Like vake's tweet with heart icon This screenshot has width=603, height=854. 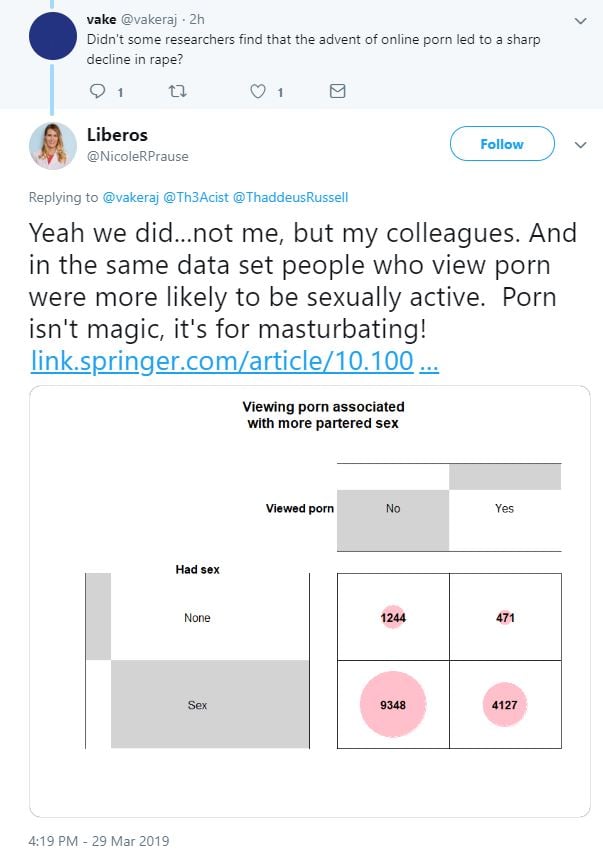click(x=258, y=91)
